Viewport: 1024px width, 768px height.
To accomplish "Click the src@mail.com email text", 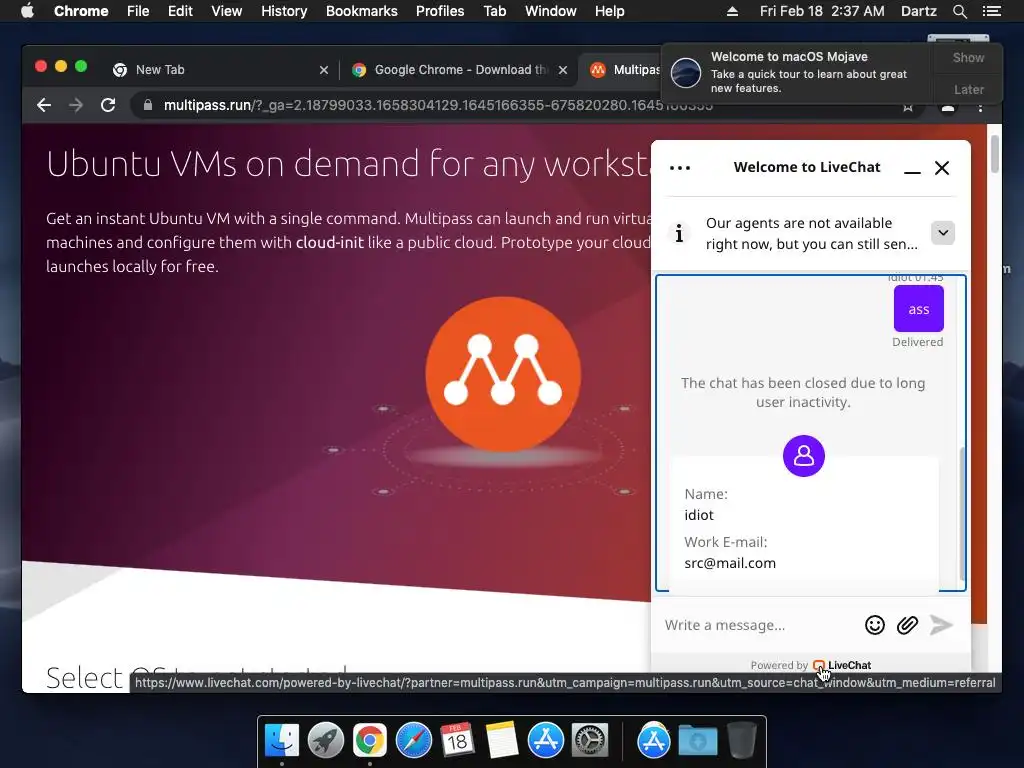I will coord(729,563).
